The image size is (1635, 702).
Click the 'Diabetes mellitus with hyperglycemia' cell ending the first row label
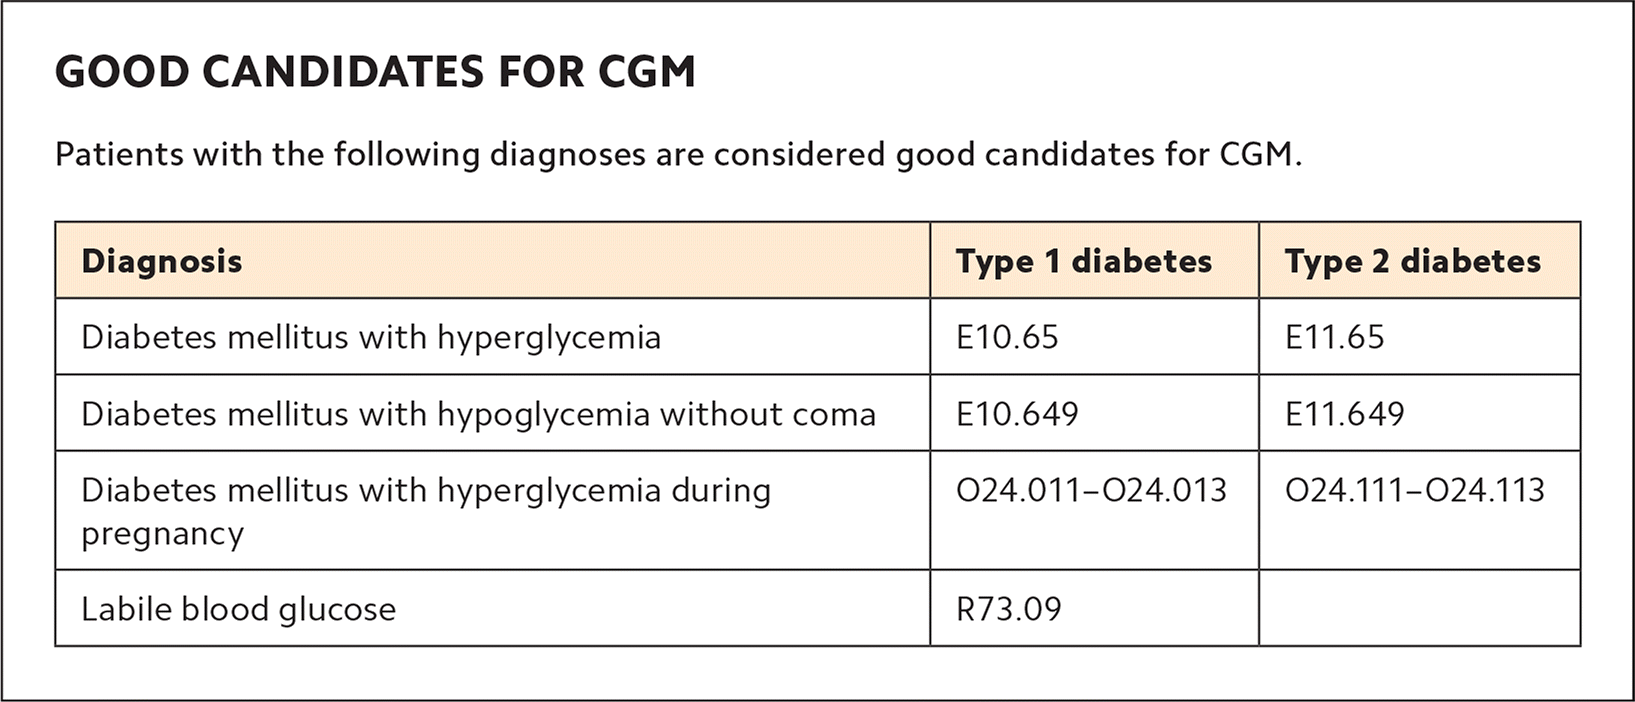click(x=371, y=337)
